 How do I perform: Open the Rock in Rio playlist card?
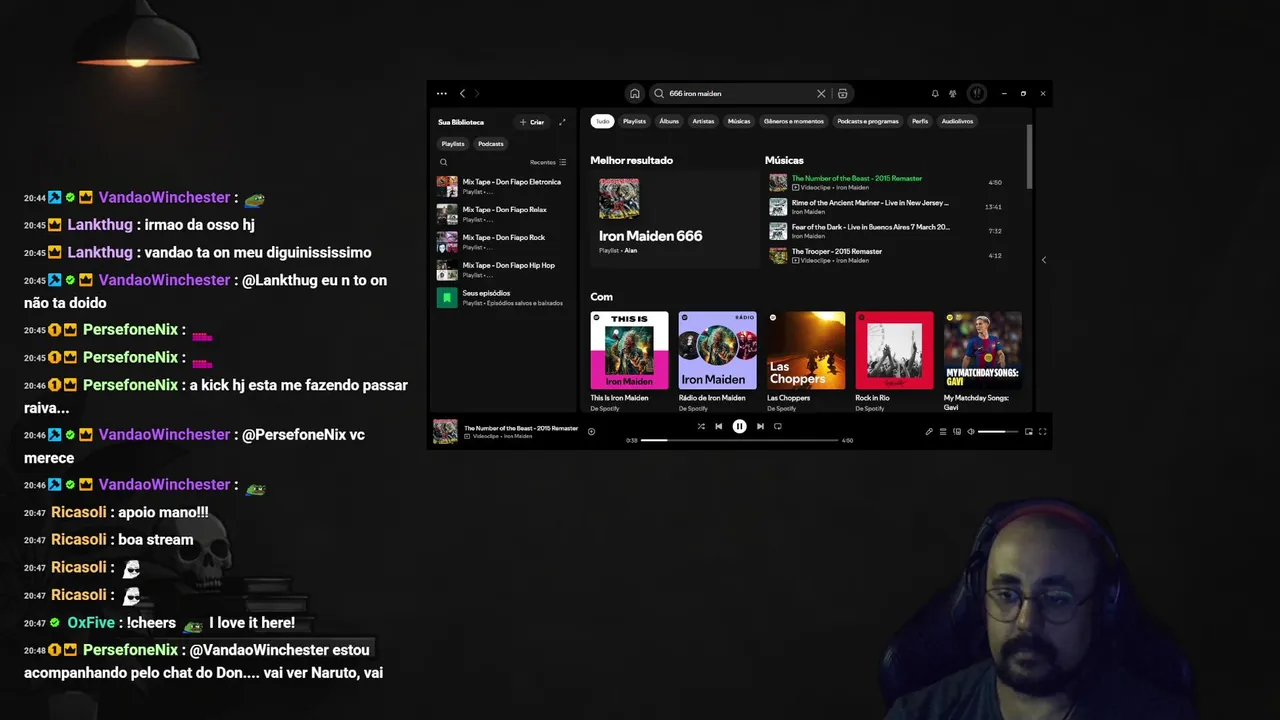pos(894,362)
